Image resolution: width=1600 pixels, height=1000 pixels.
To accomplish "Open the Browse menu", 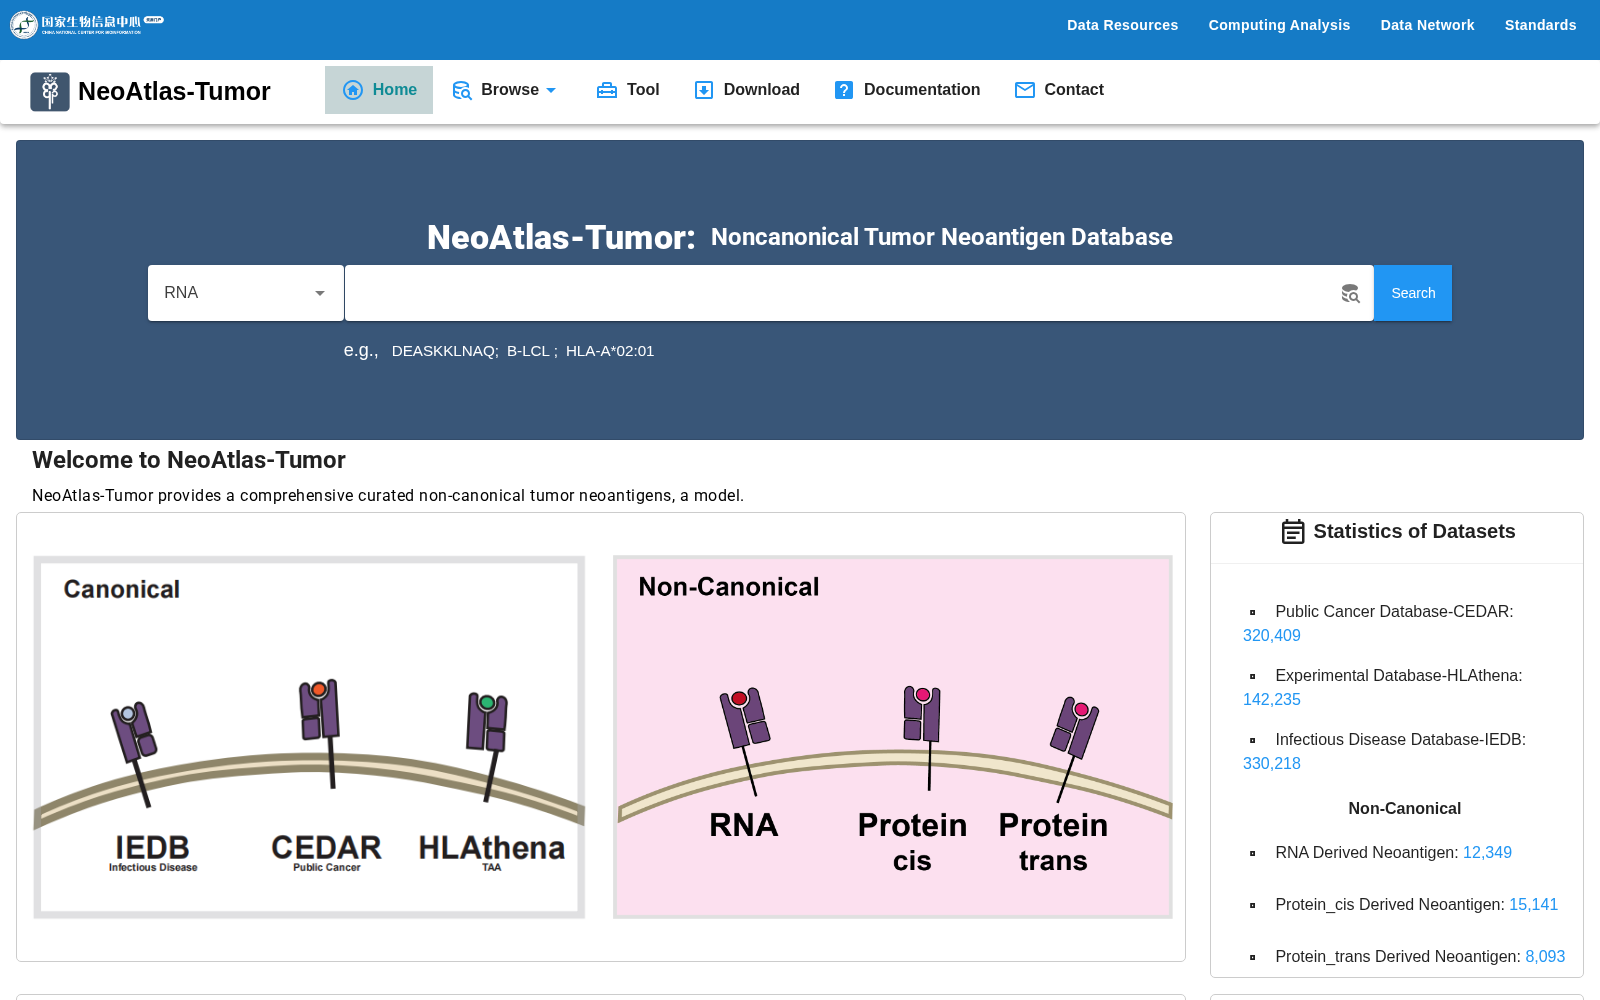I will 504,90.
